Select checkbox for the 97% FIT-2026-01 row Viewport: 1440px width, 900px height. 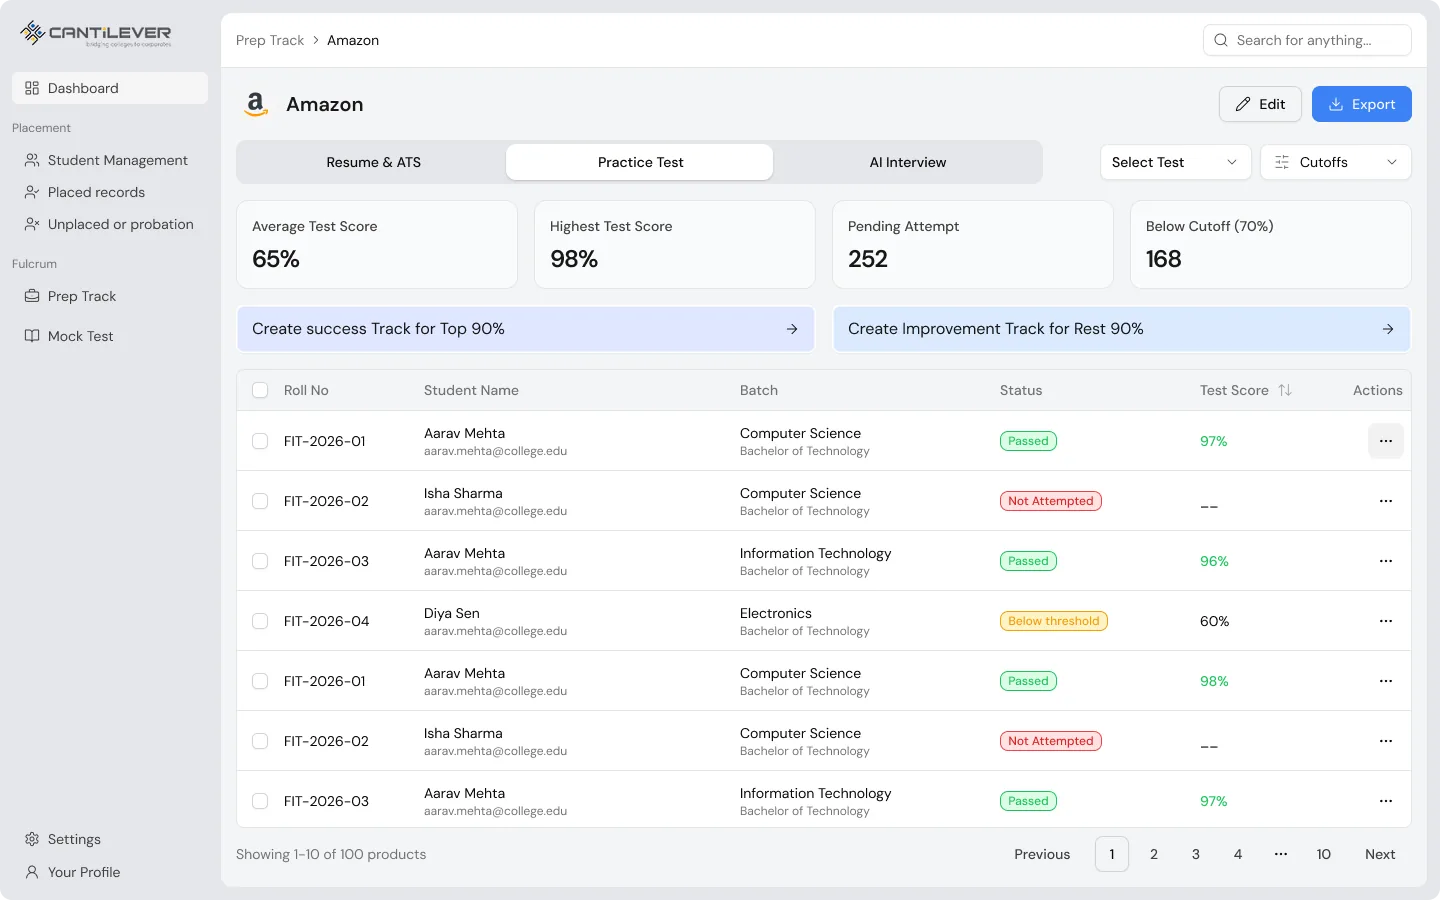click(260, 441)
